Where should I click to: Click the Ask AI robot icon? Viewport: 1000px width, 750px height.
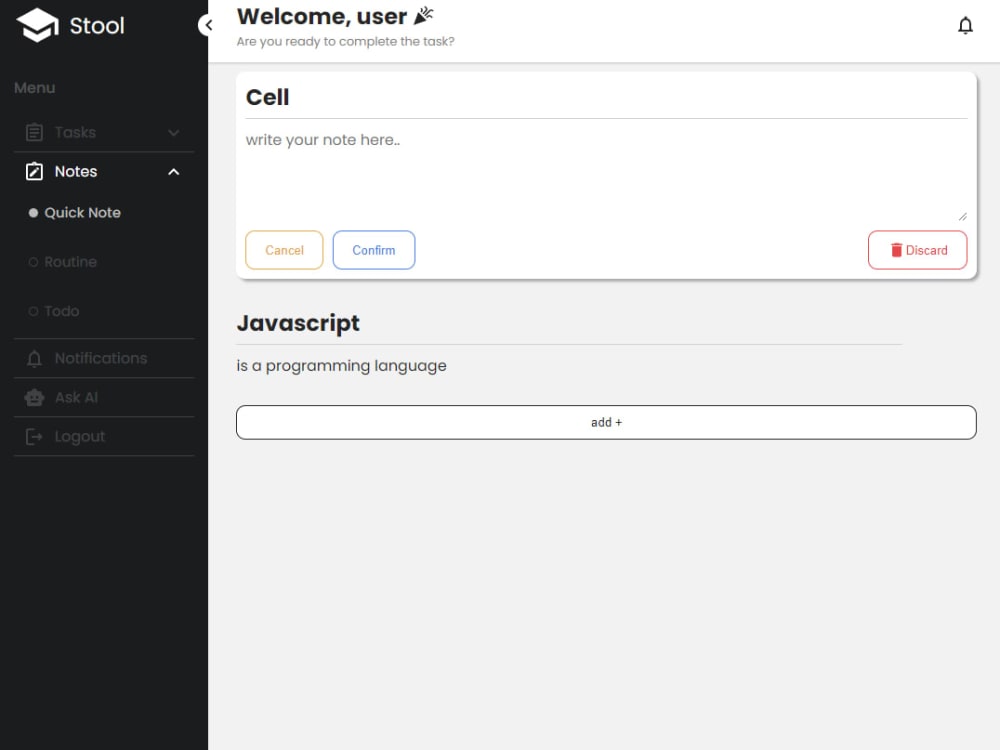point(34,397)
